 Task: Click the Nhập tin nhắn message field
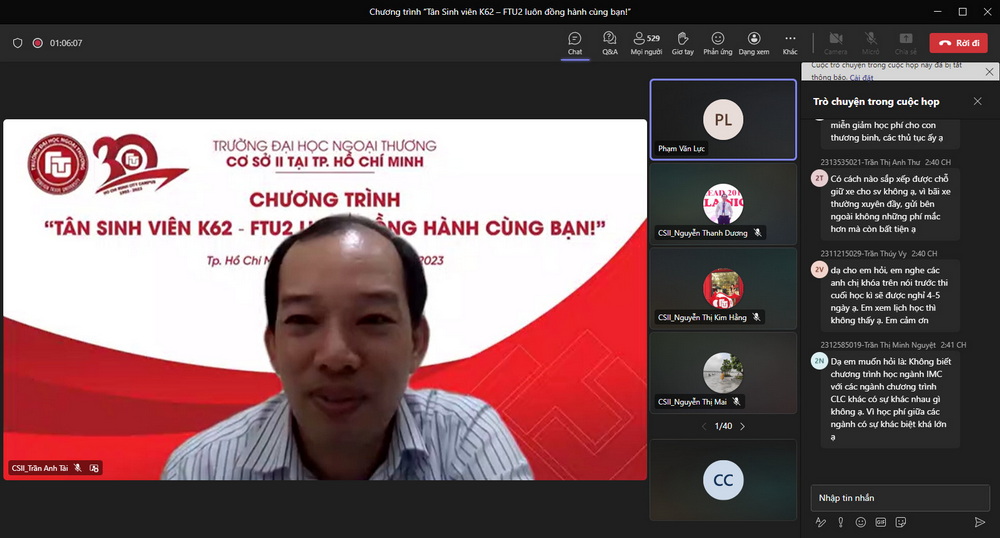tap(900, 498)
